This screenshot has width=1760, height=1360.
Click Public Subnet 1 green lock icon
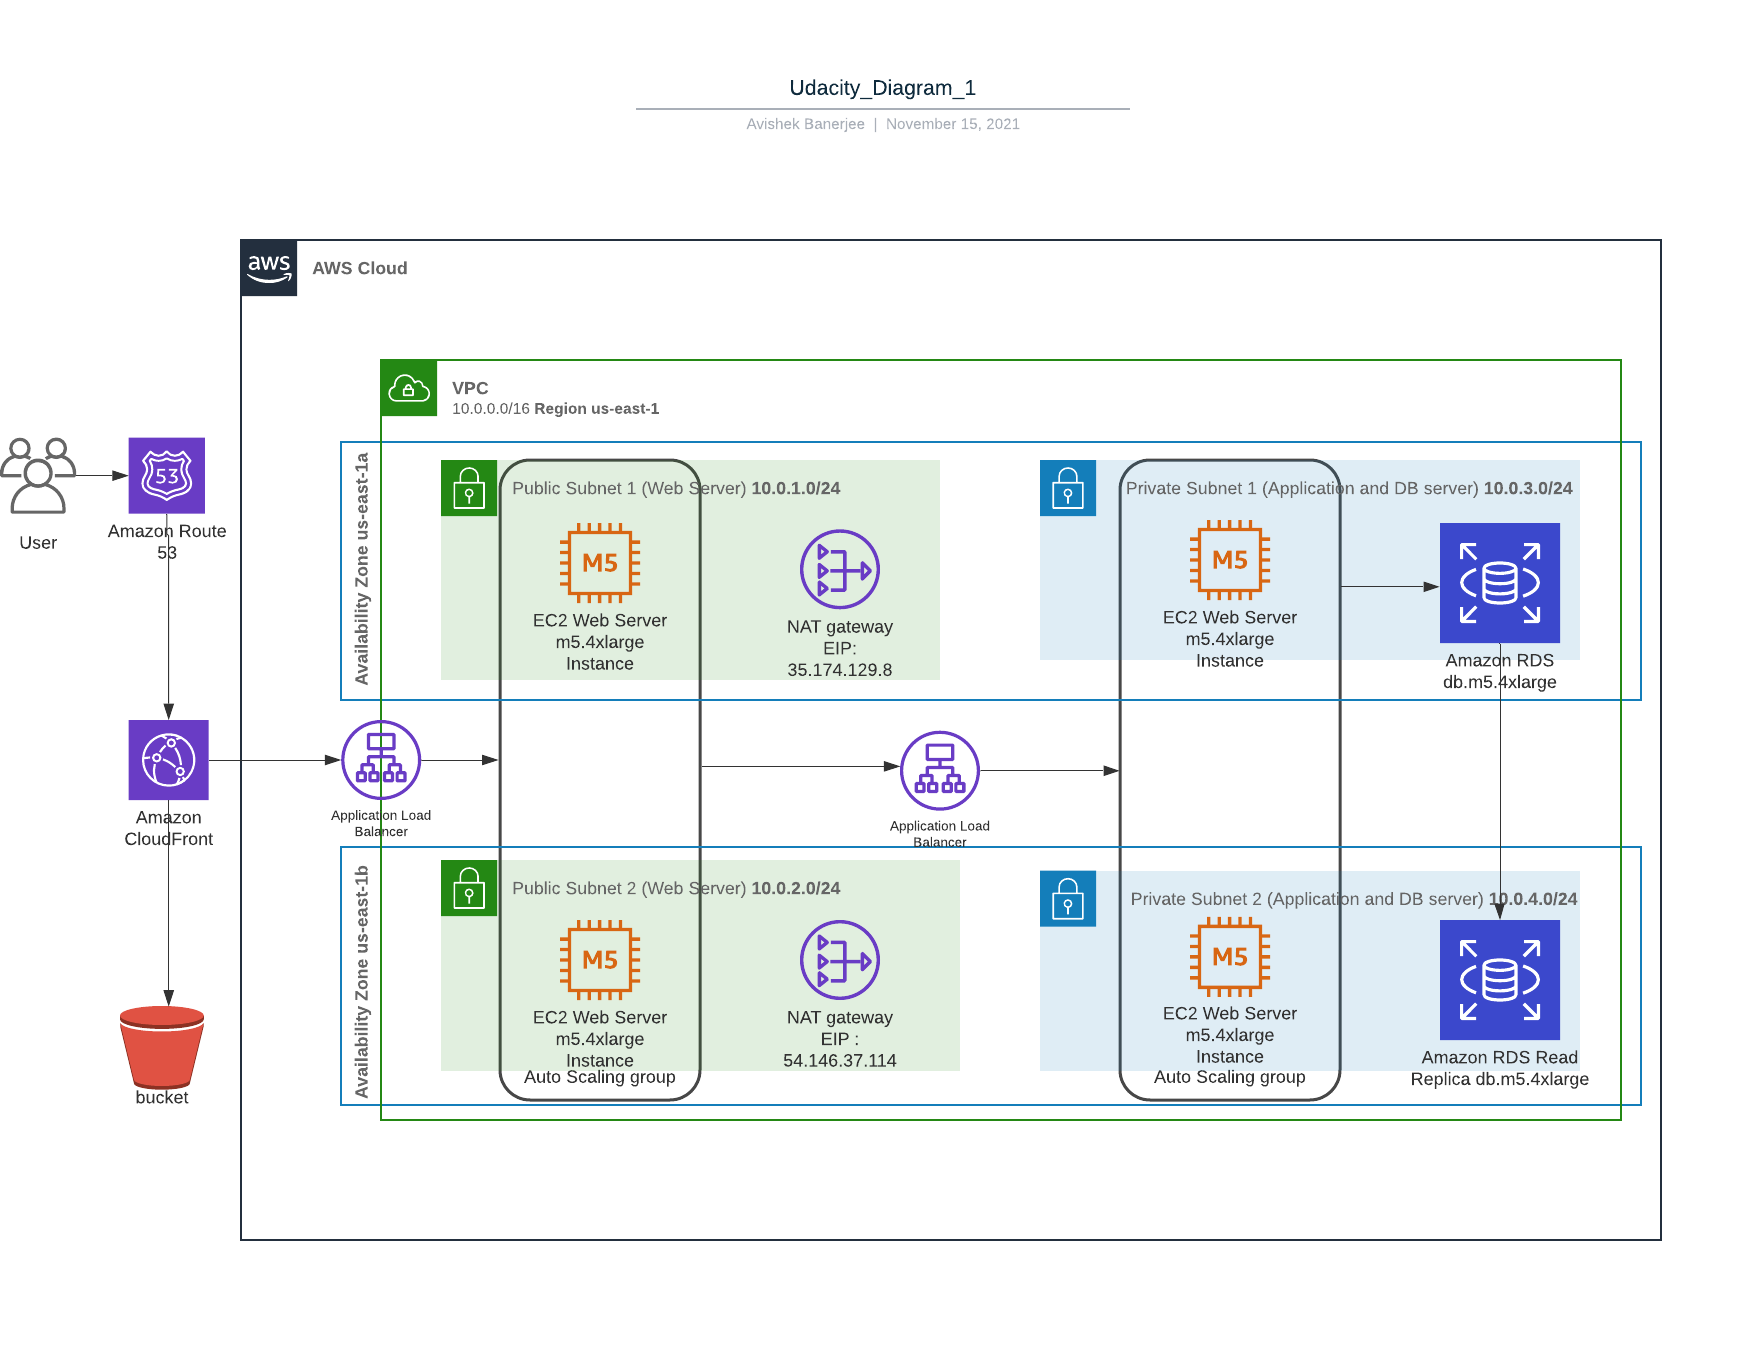[469, 488]
